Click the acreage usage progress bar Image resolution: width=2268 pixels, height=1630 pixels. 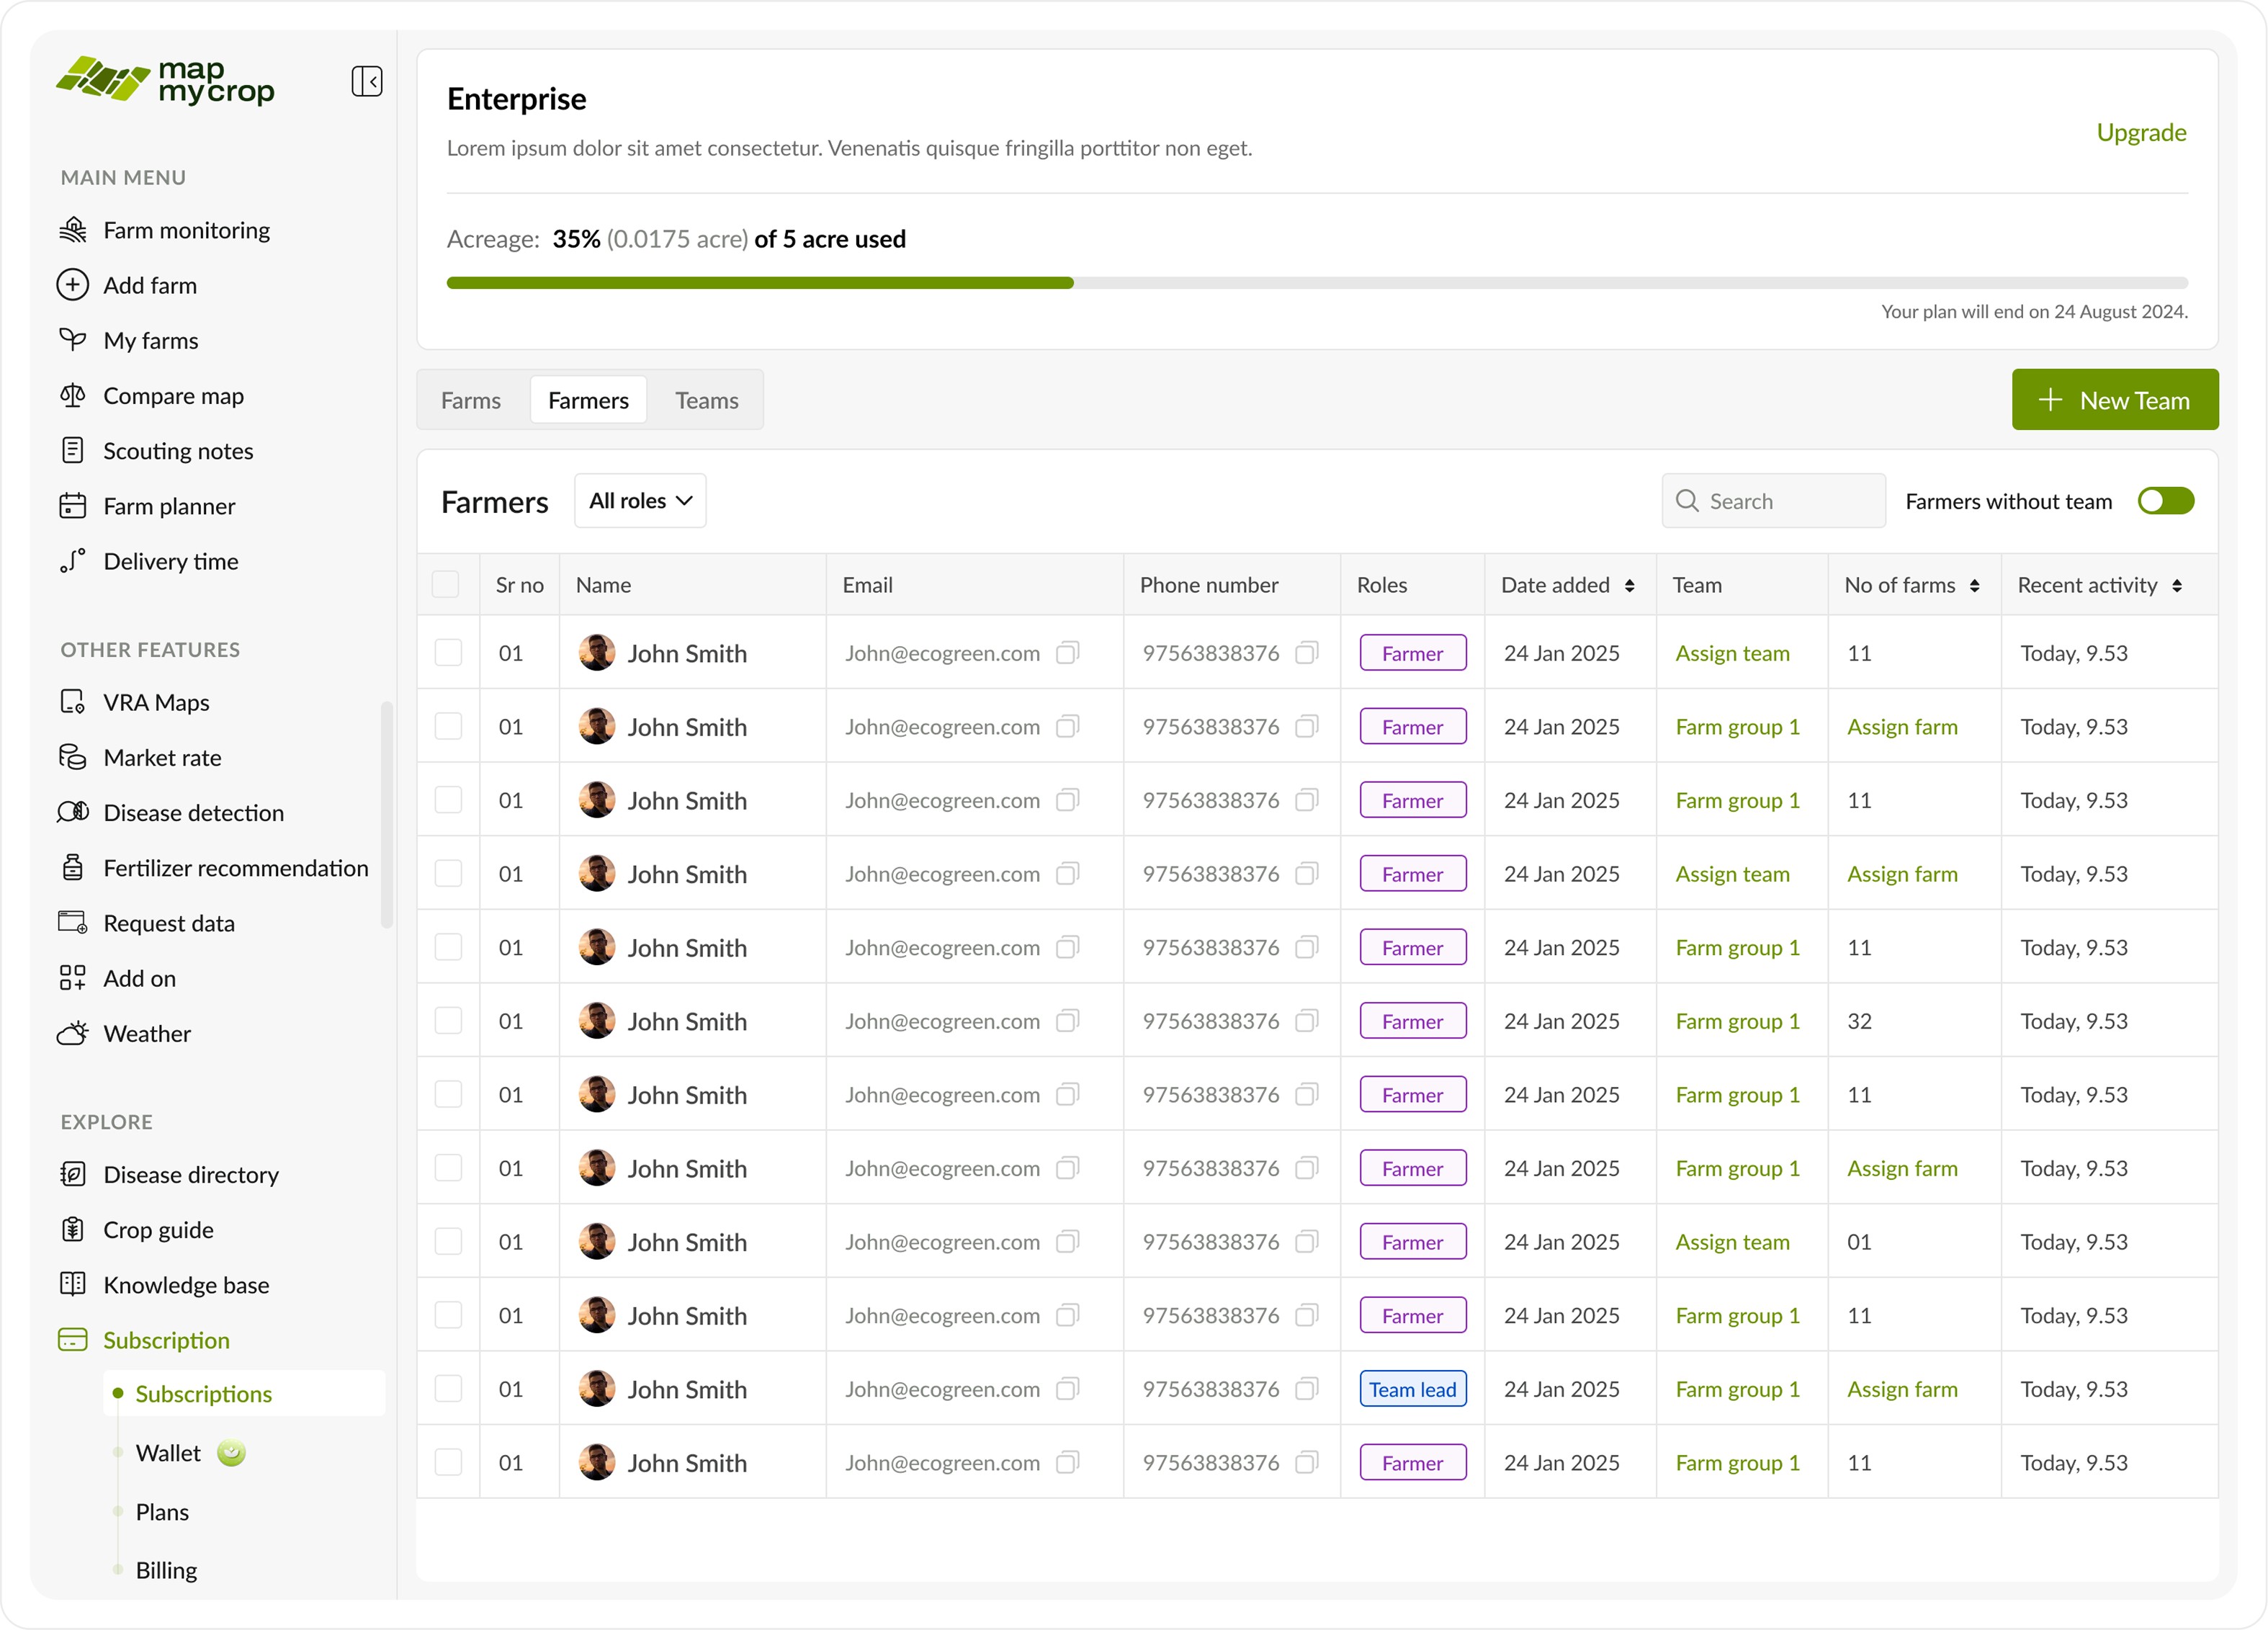1316,283
